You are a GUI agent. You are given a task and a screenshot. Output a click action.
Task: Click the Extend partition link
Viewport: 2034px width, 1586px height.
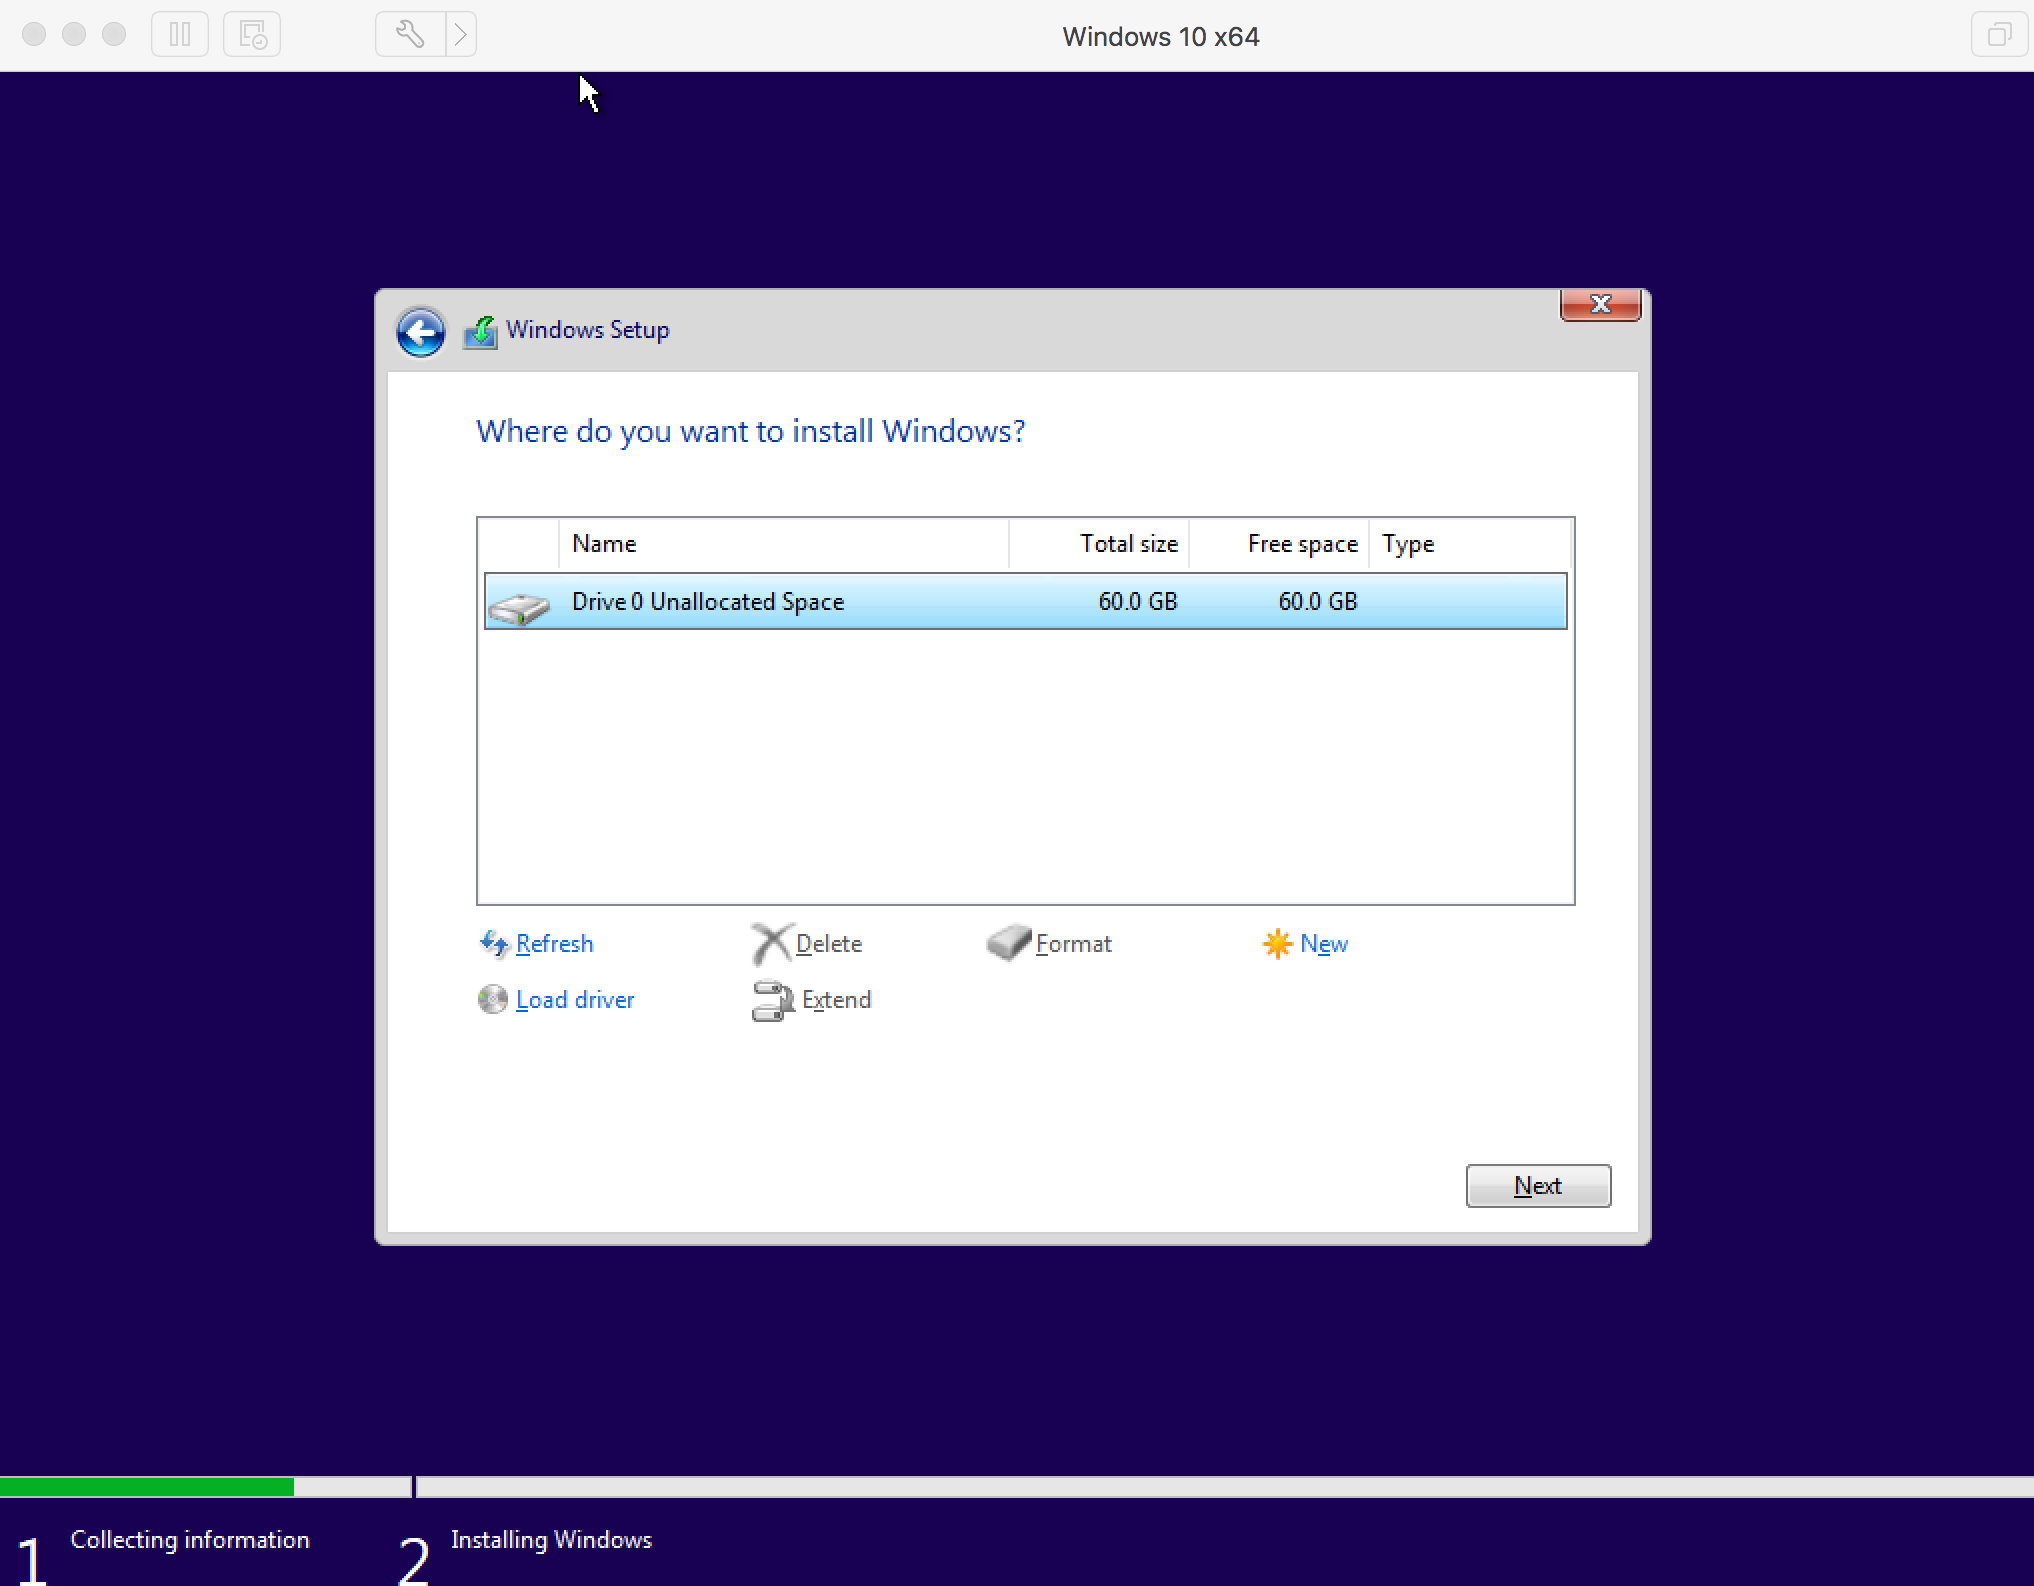pos(836,1000)
